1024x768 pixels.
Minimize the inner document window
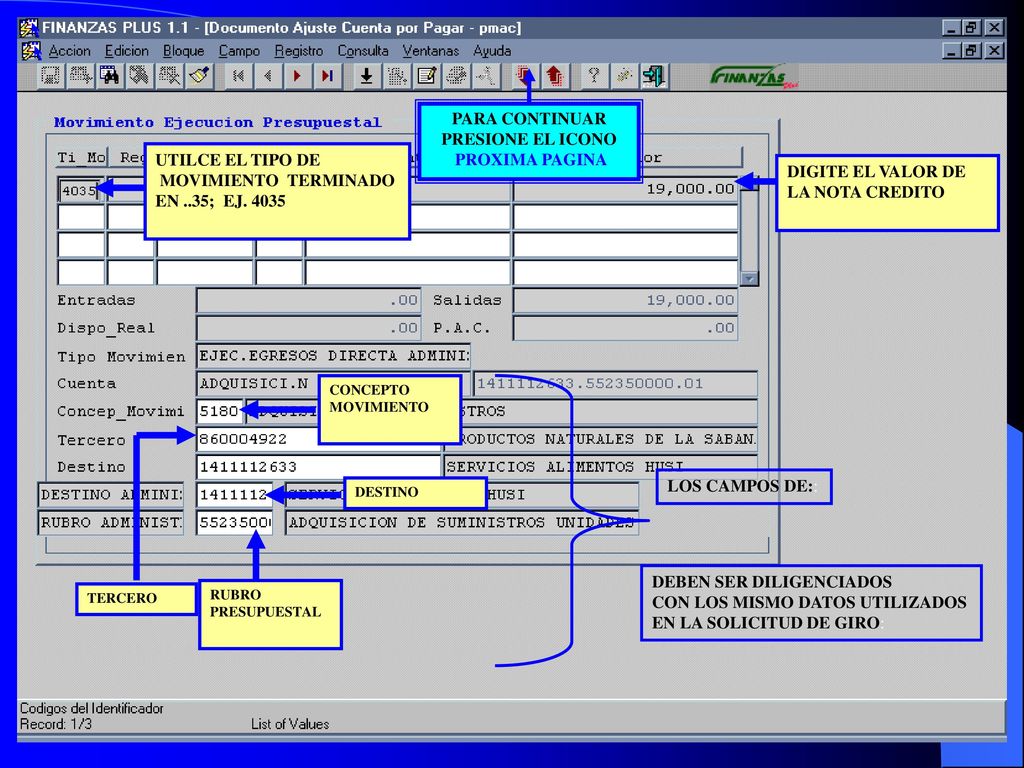click(x=952, y=51)
